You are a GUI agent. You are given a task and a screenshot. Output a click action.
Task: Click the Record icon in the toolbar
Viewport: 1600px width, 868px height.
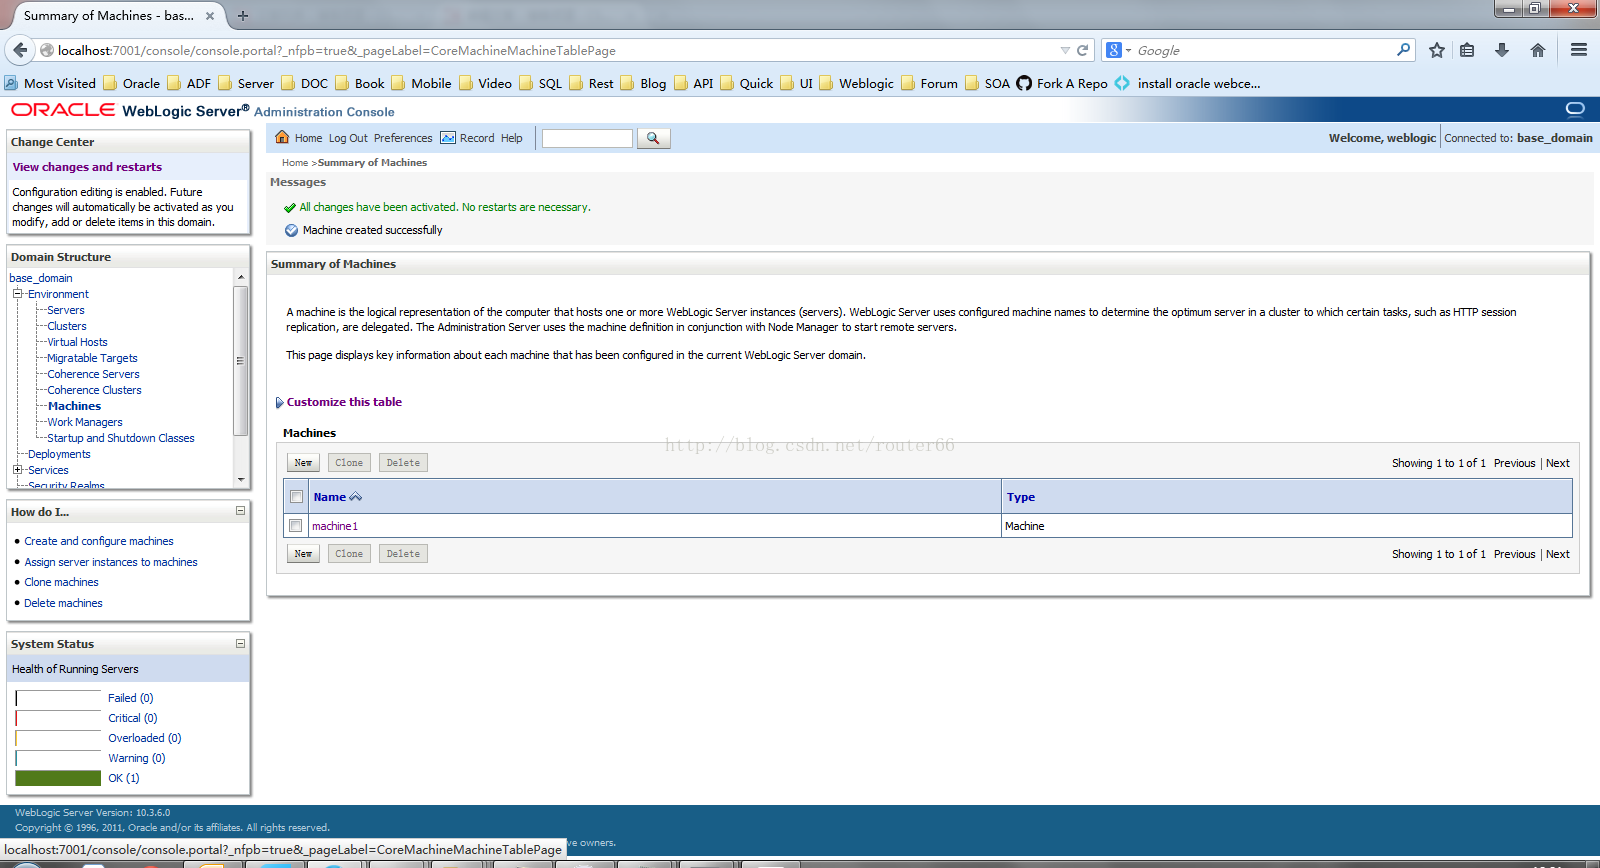[448, 138]
